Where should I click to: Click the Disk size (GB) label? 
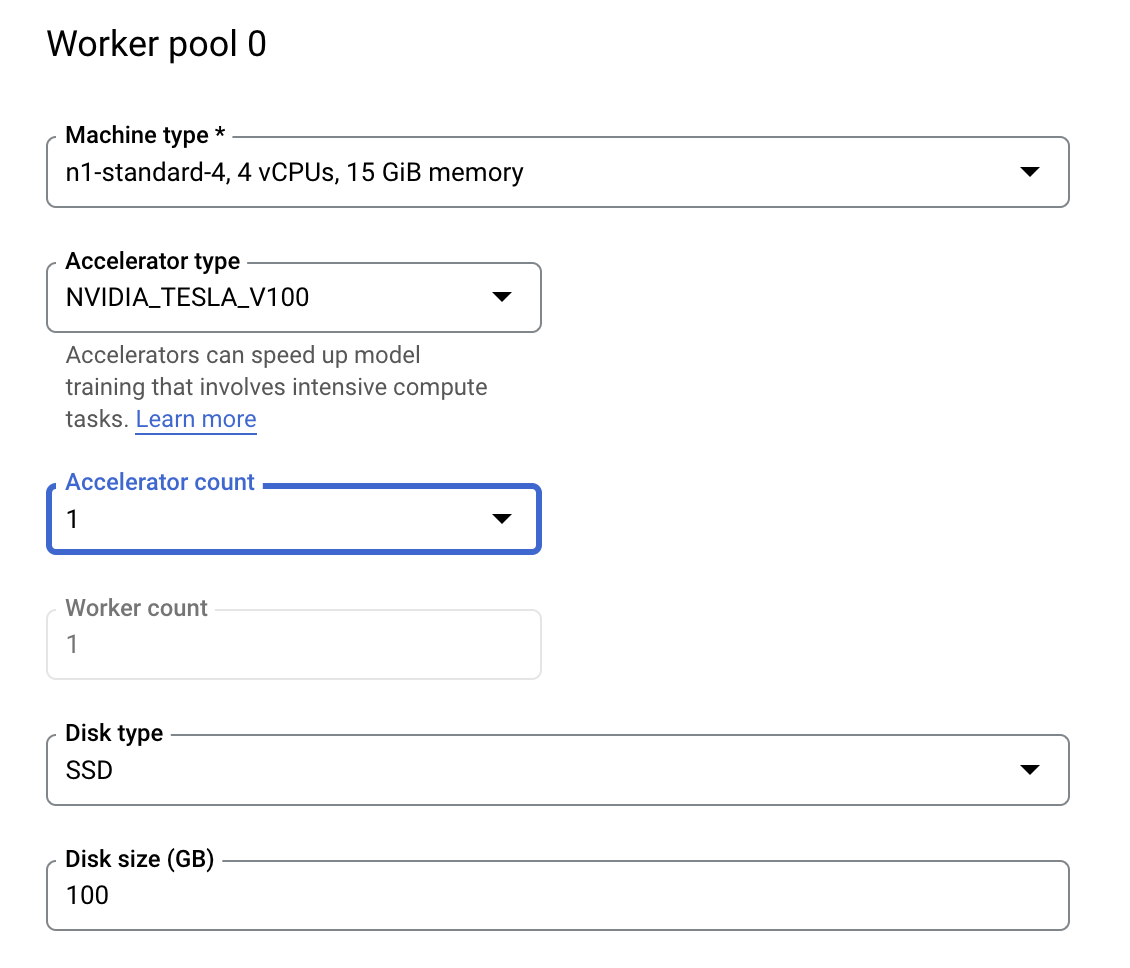click(x=140, y=859)
